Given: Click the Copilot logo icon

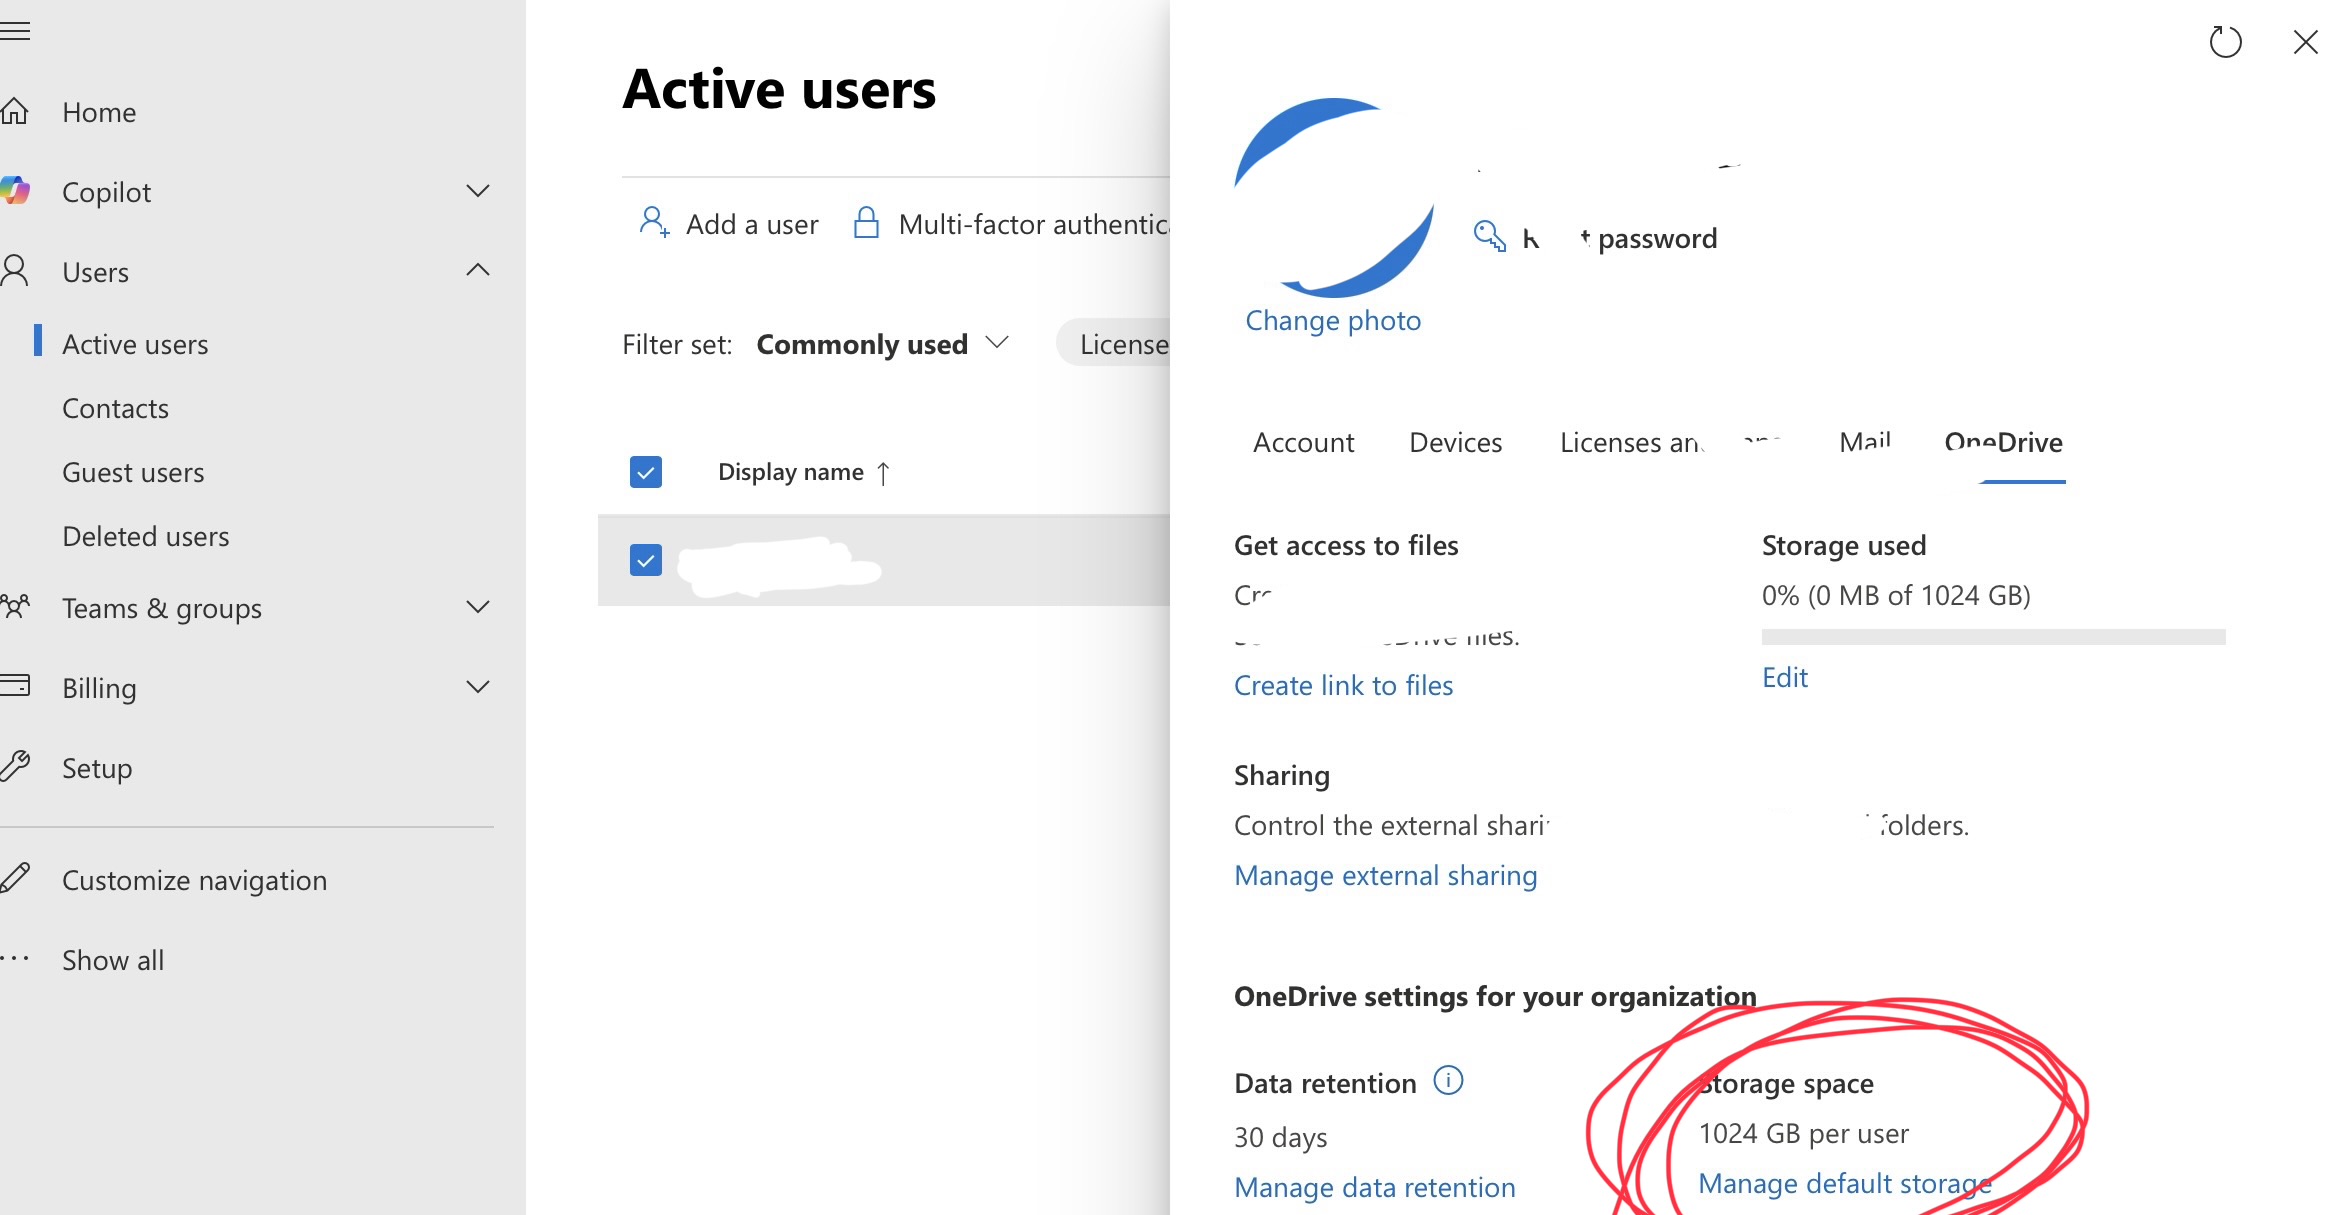Looking at the screenshot, I should pos(14,191).
